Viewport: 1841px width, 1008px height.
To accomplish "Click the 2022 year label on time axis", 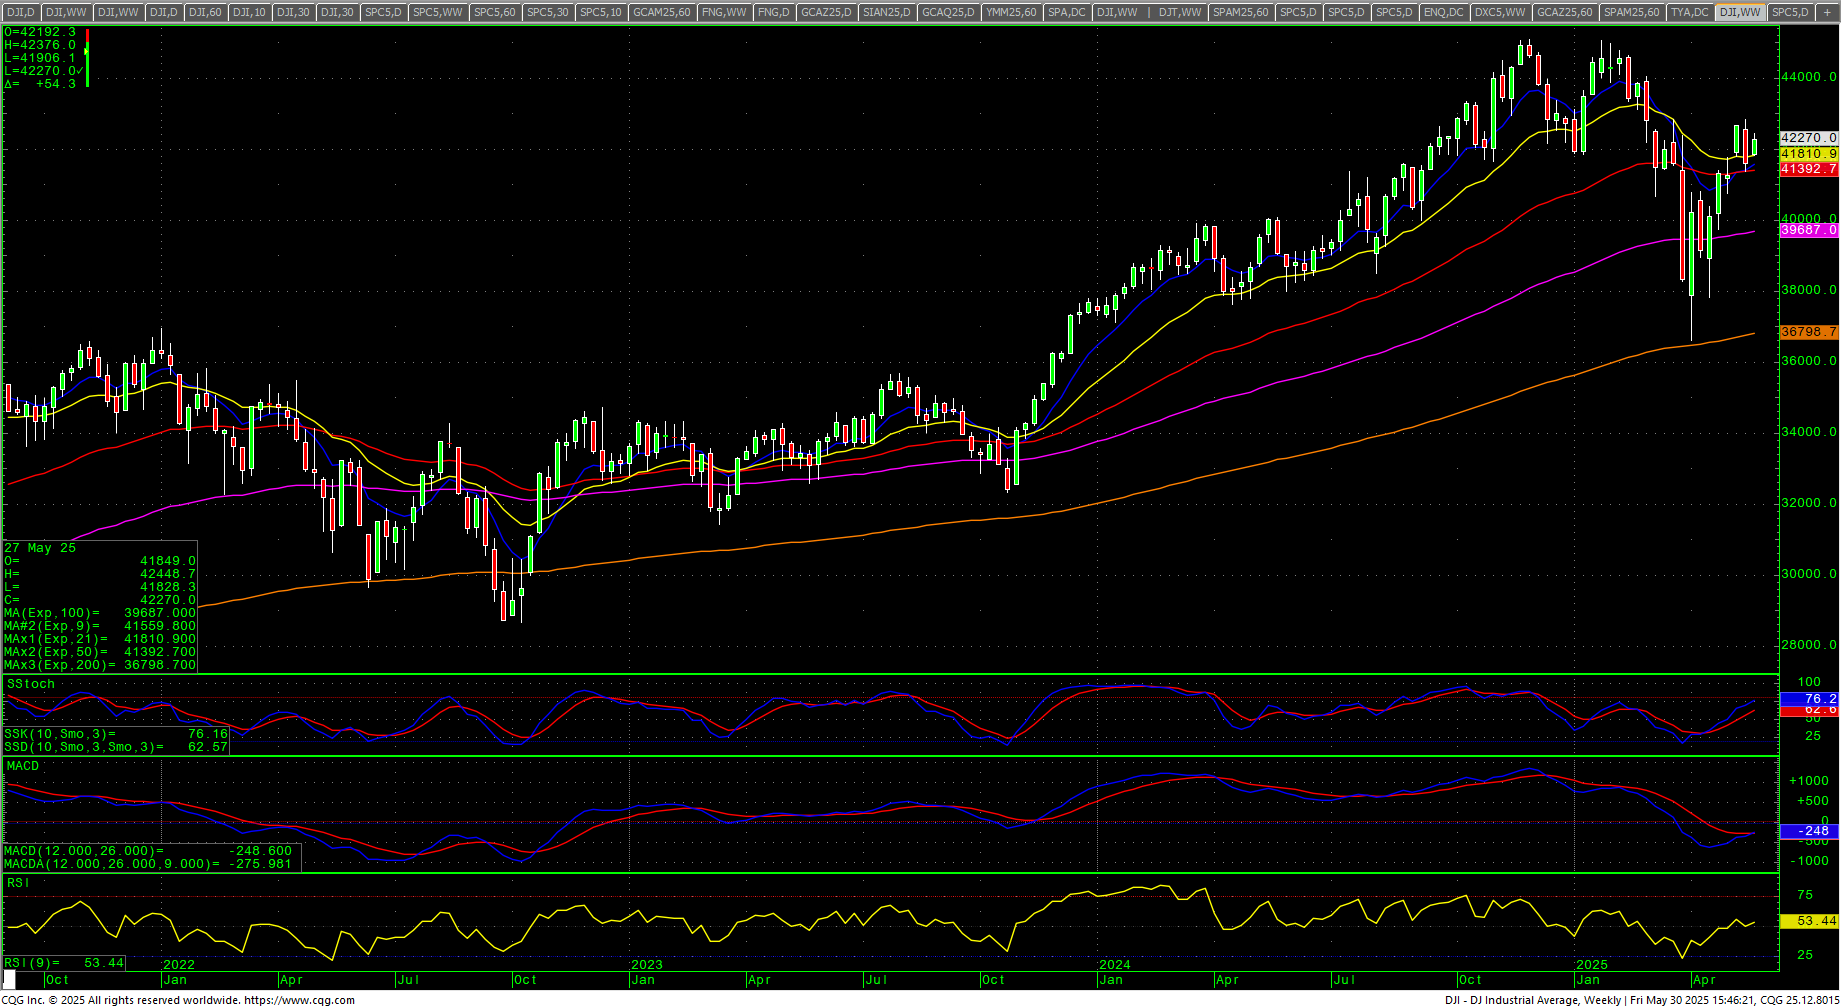I will click(x=179, y=965).
